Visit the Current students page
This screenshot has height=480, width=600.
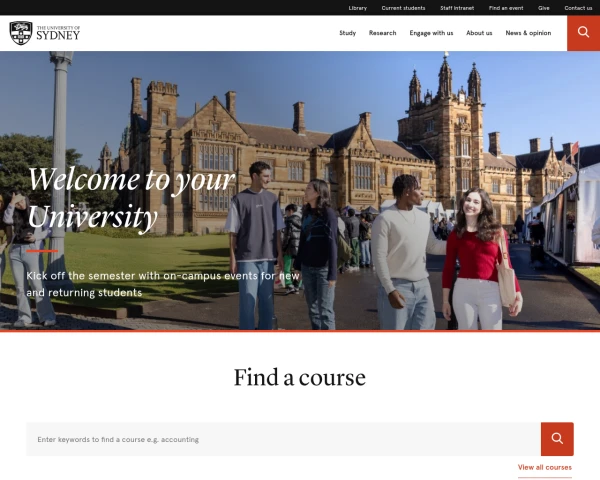pyautogui.click(x=403, y=8)
